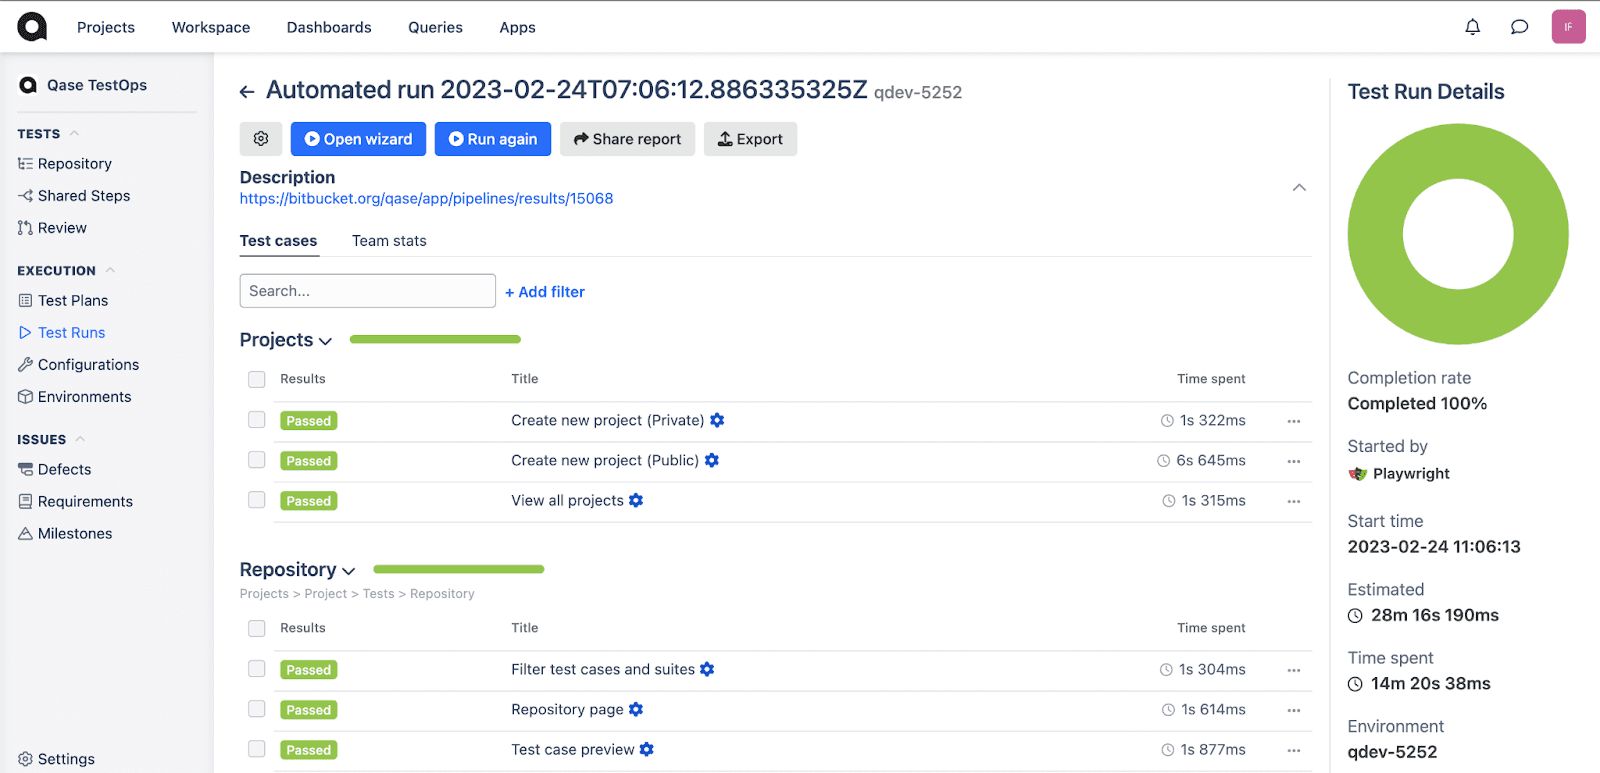
Task: Select all in Projects table header checkbox
Action: pyautogui.click(x=257, y=379)
